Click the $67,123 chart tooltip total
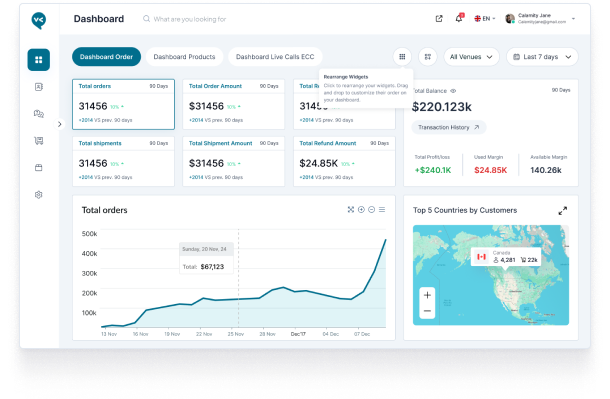The height and width of the screenshot is (399, 610). tap(212, 267)
